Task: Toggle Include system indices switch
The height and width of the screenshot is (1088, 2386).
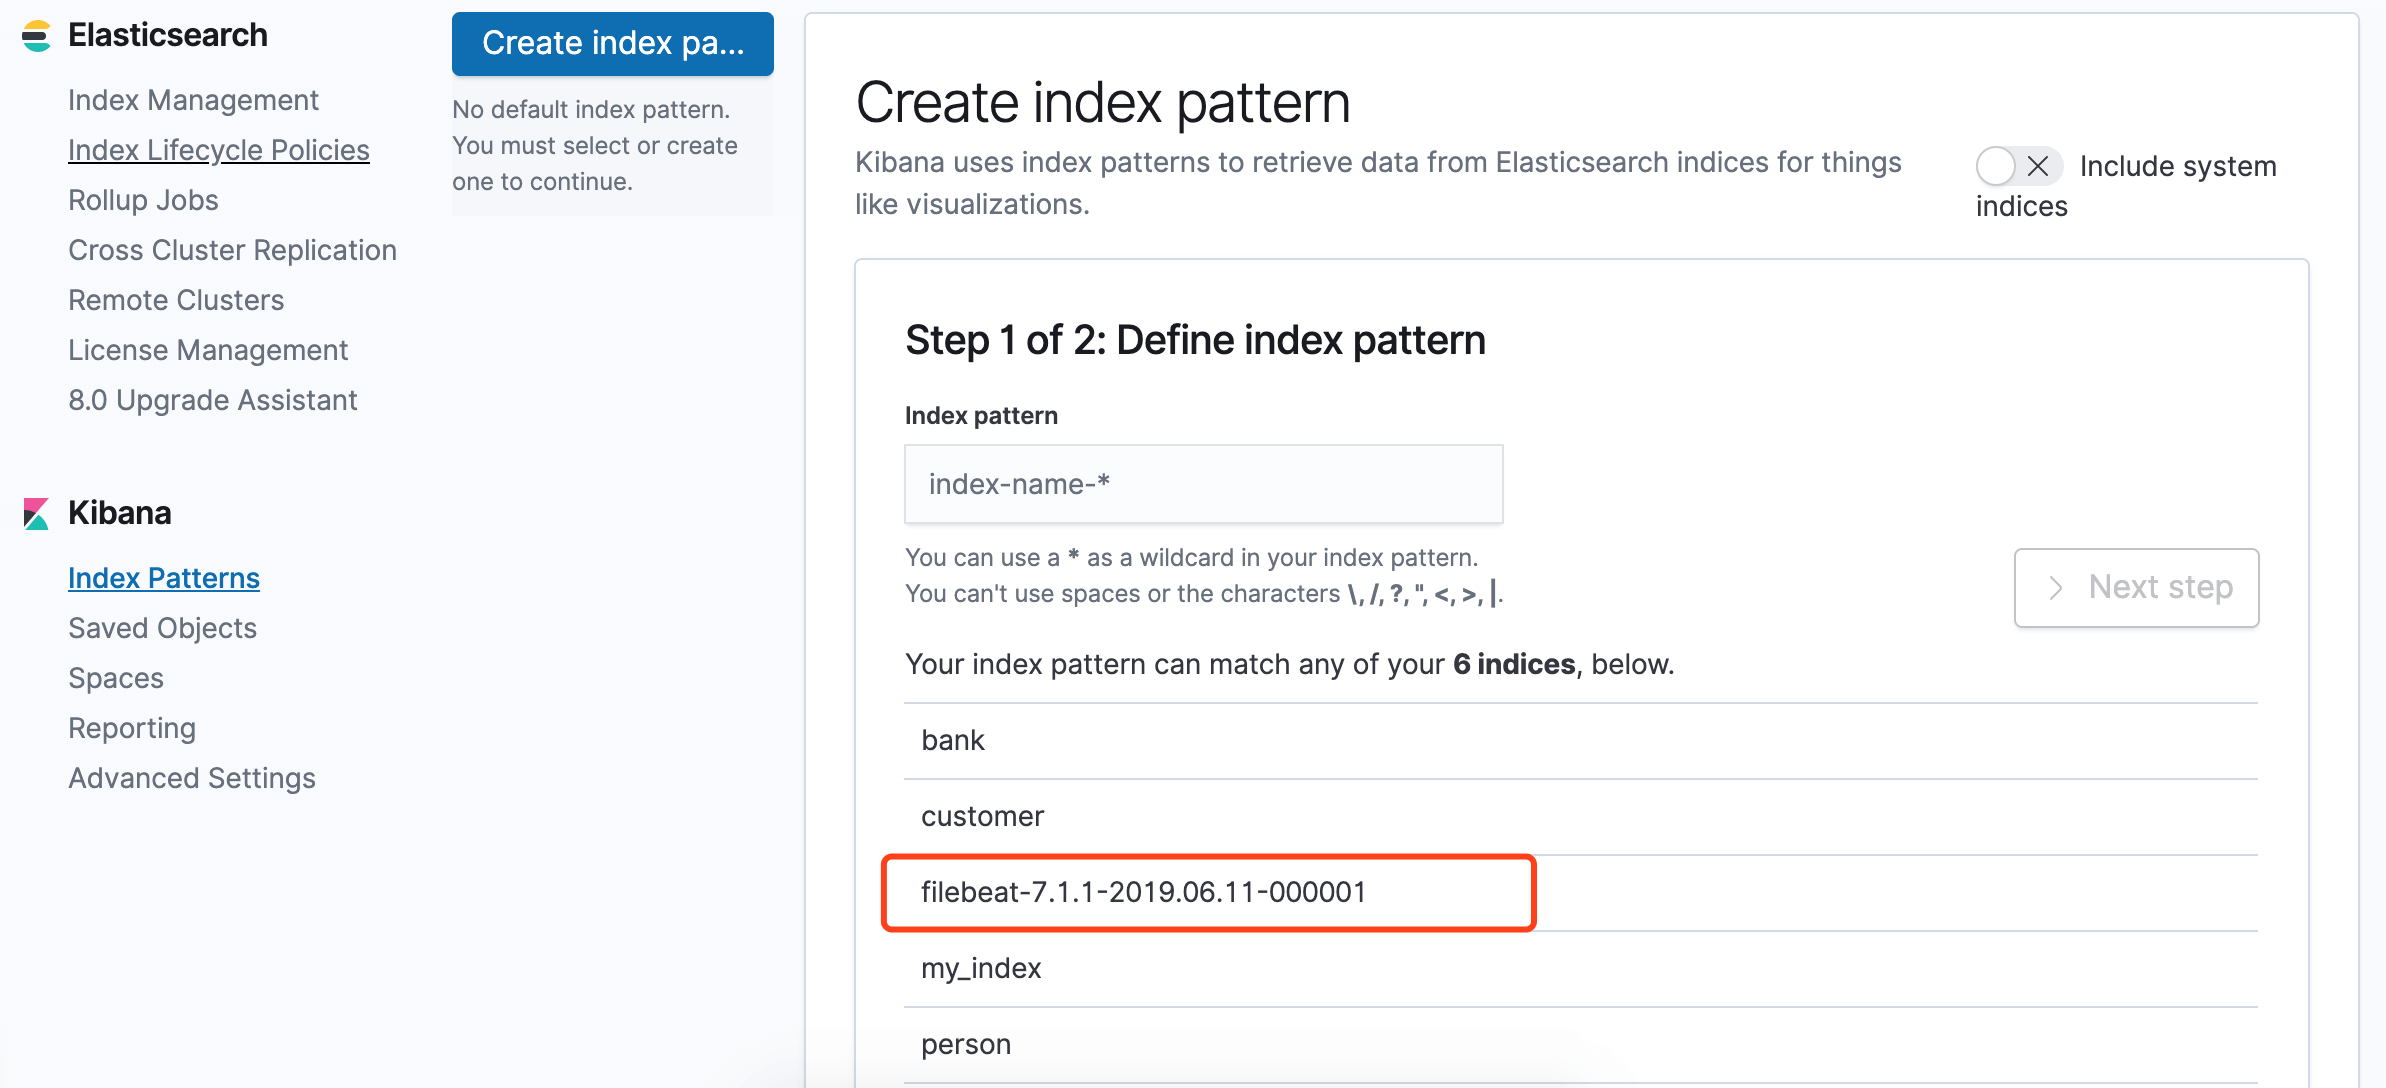Action: point(2017,166)
